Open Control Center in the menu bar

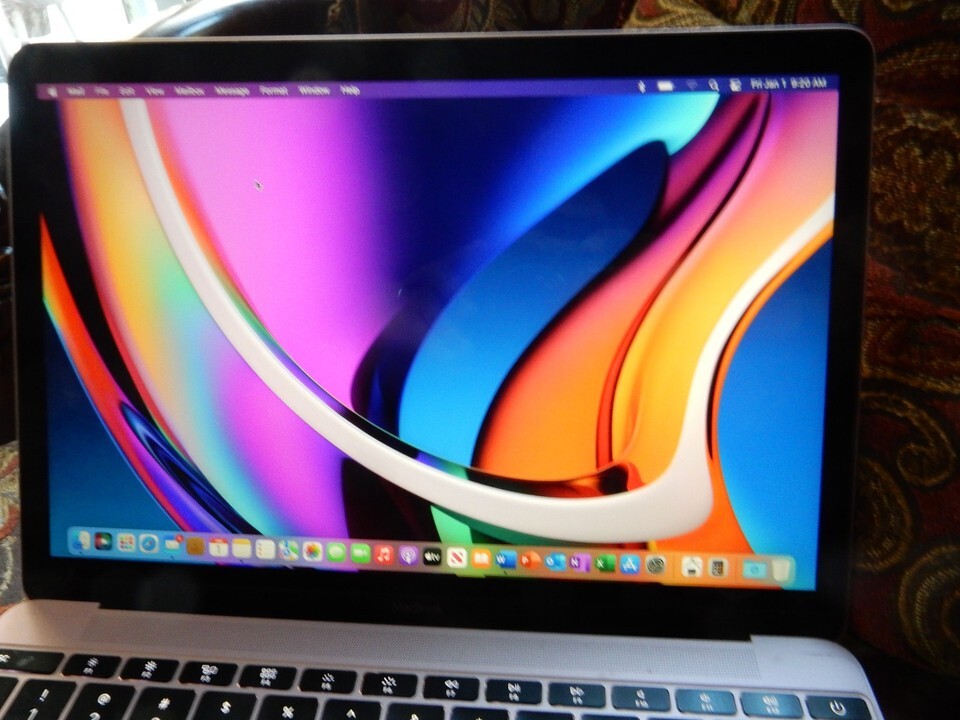(x=735, y=86)
